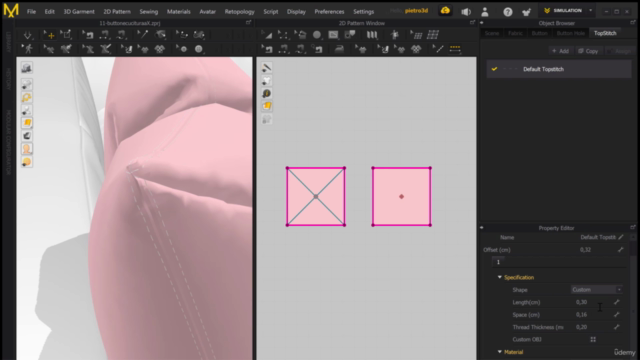Click the Add topstitch button
Screen dimensions: 640x360
pyautogui.click(x=560, y=51)
